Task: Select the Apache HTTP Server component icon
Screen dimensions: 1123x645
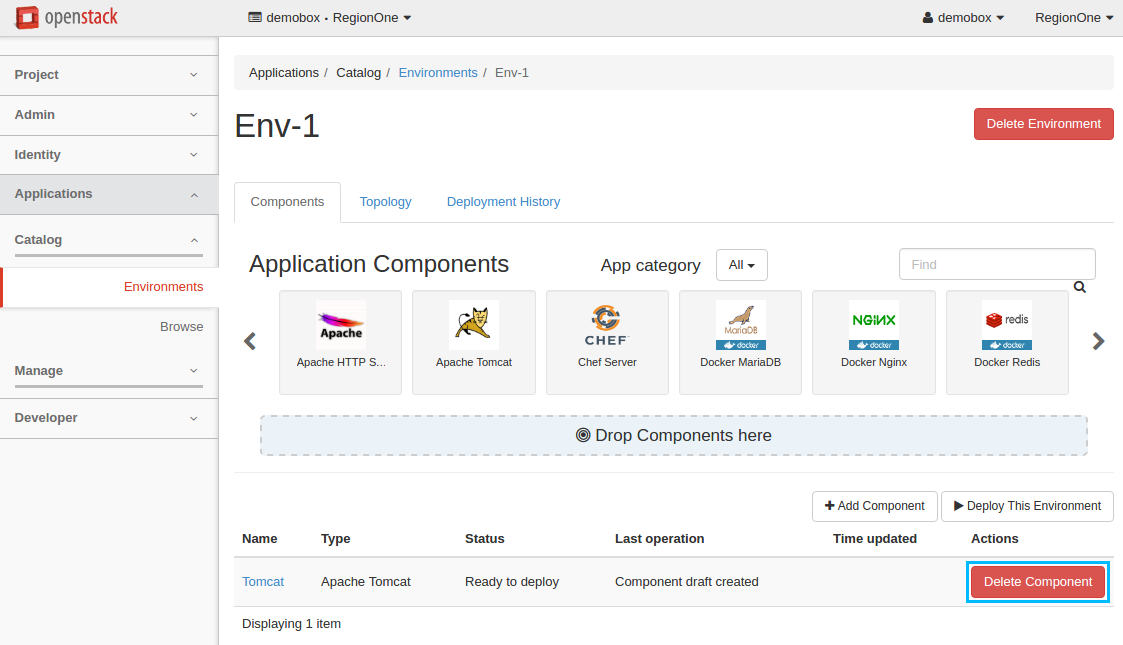Action: [x=341, y=326]
